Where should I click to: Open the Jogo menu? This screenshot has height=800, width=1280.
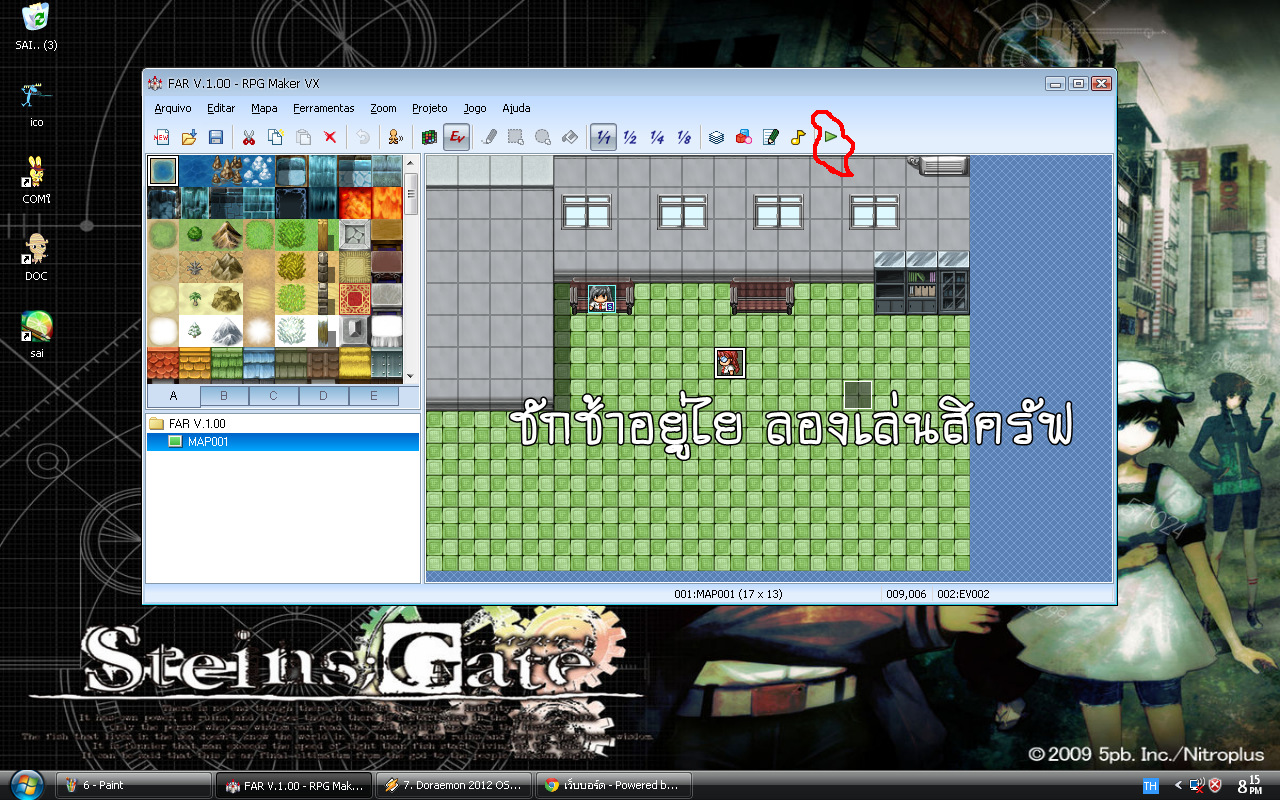tap(475, 108)
